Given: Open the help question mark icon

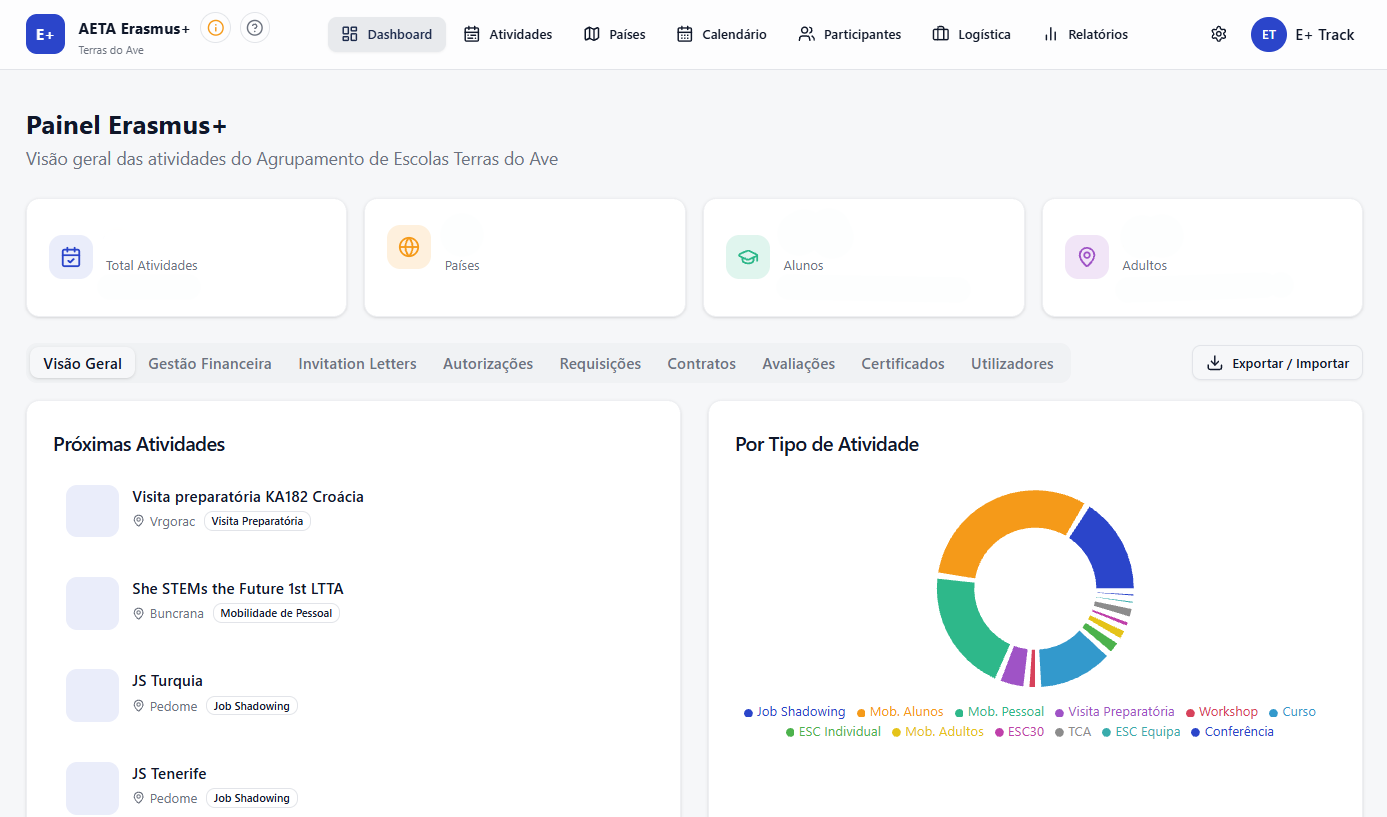Looking at the screenshot, I should [255, 28].
